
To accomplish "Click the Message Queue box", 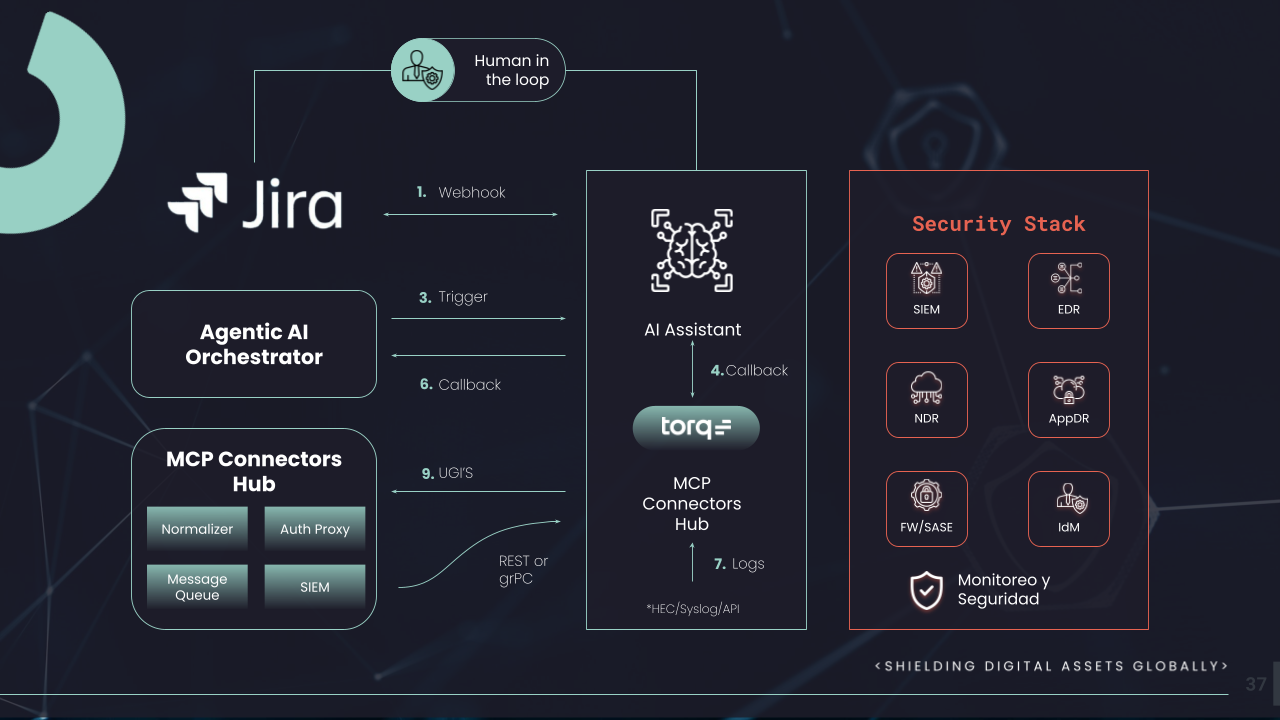I will coord(197,587).
